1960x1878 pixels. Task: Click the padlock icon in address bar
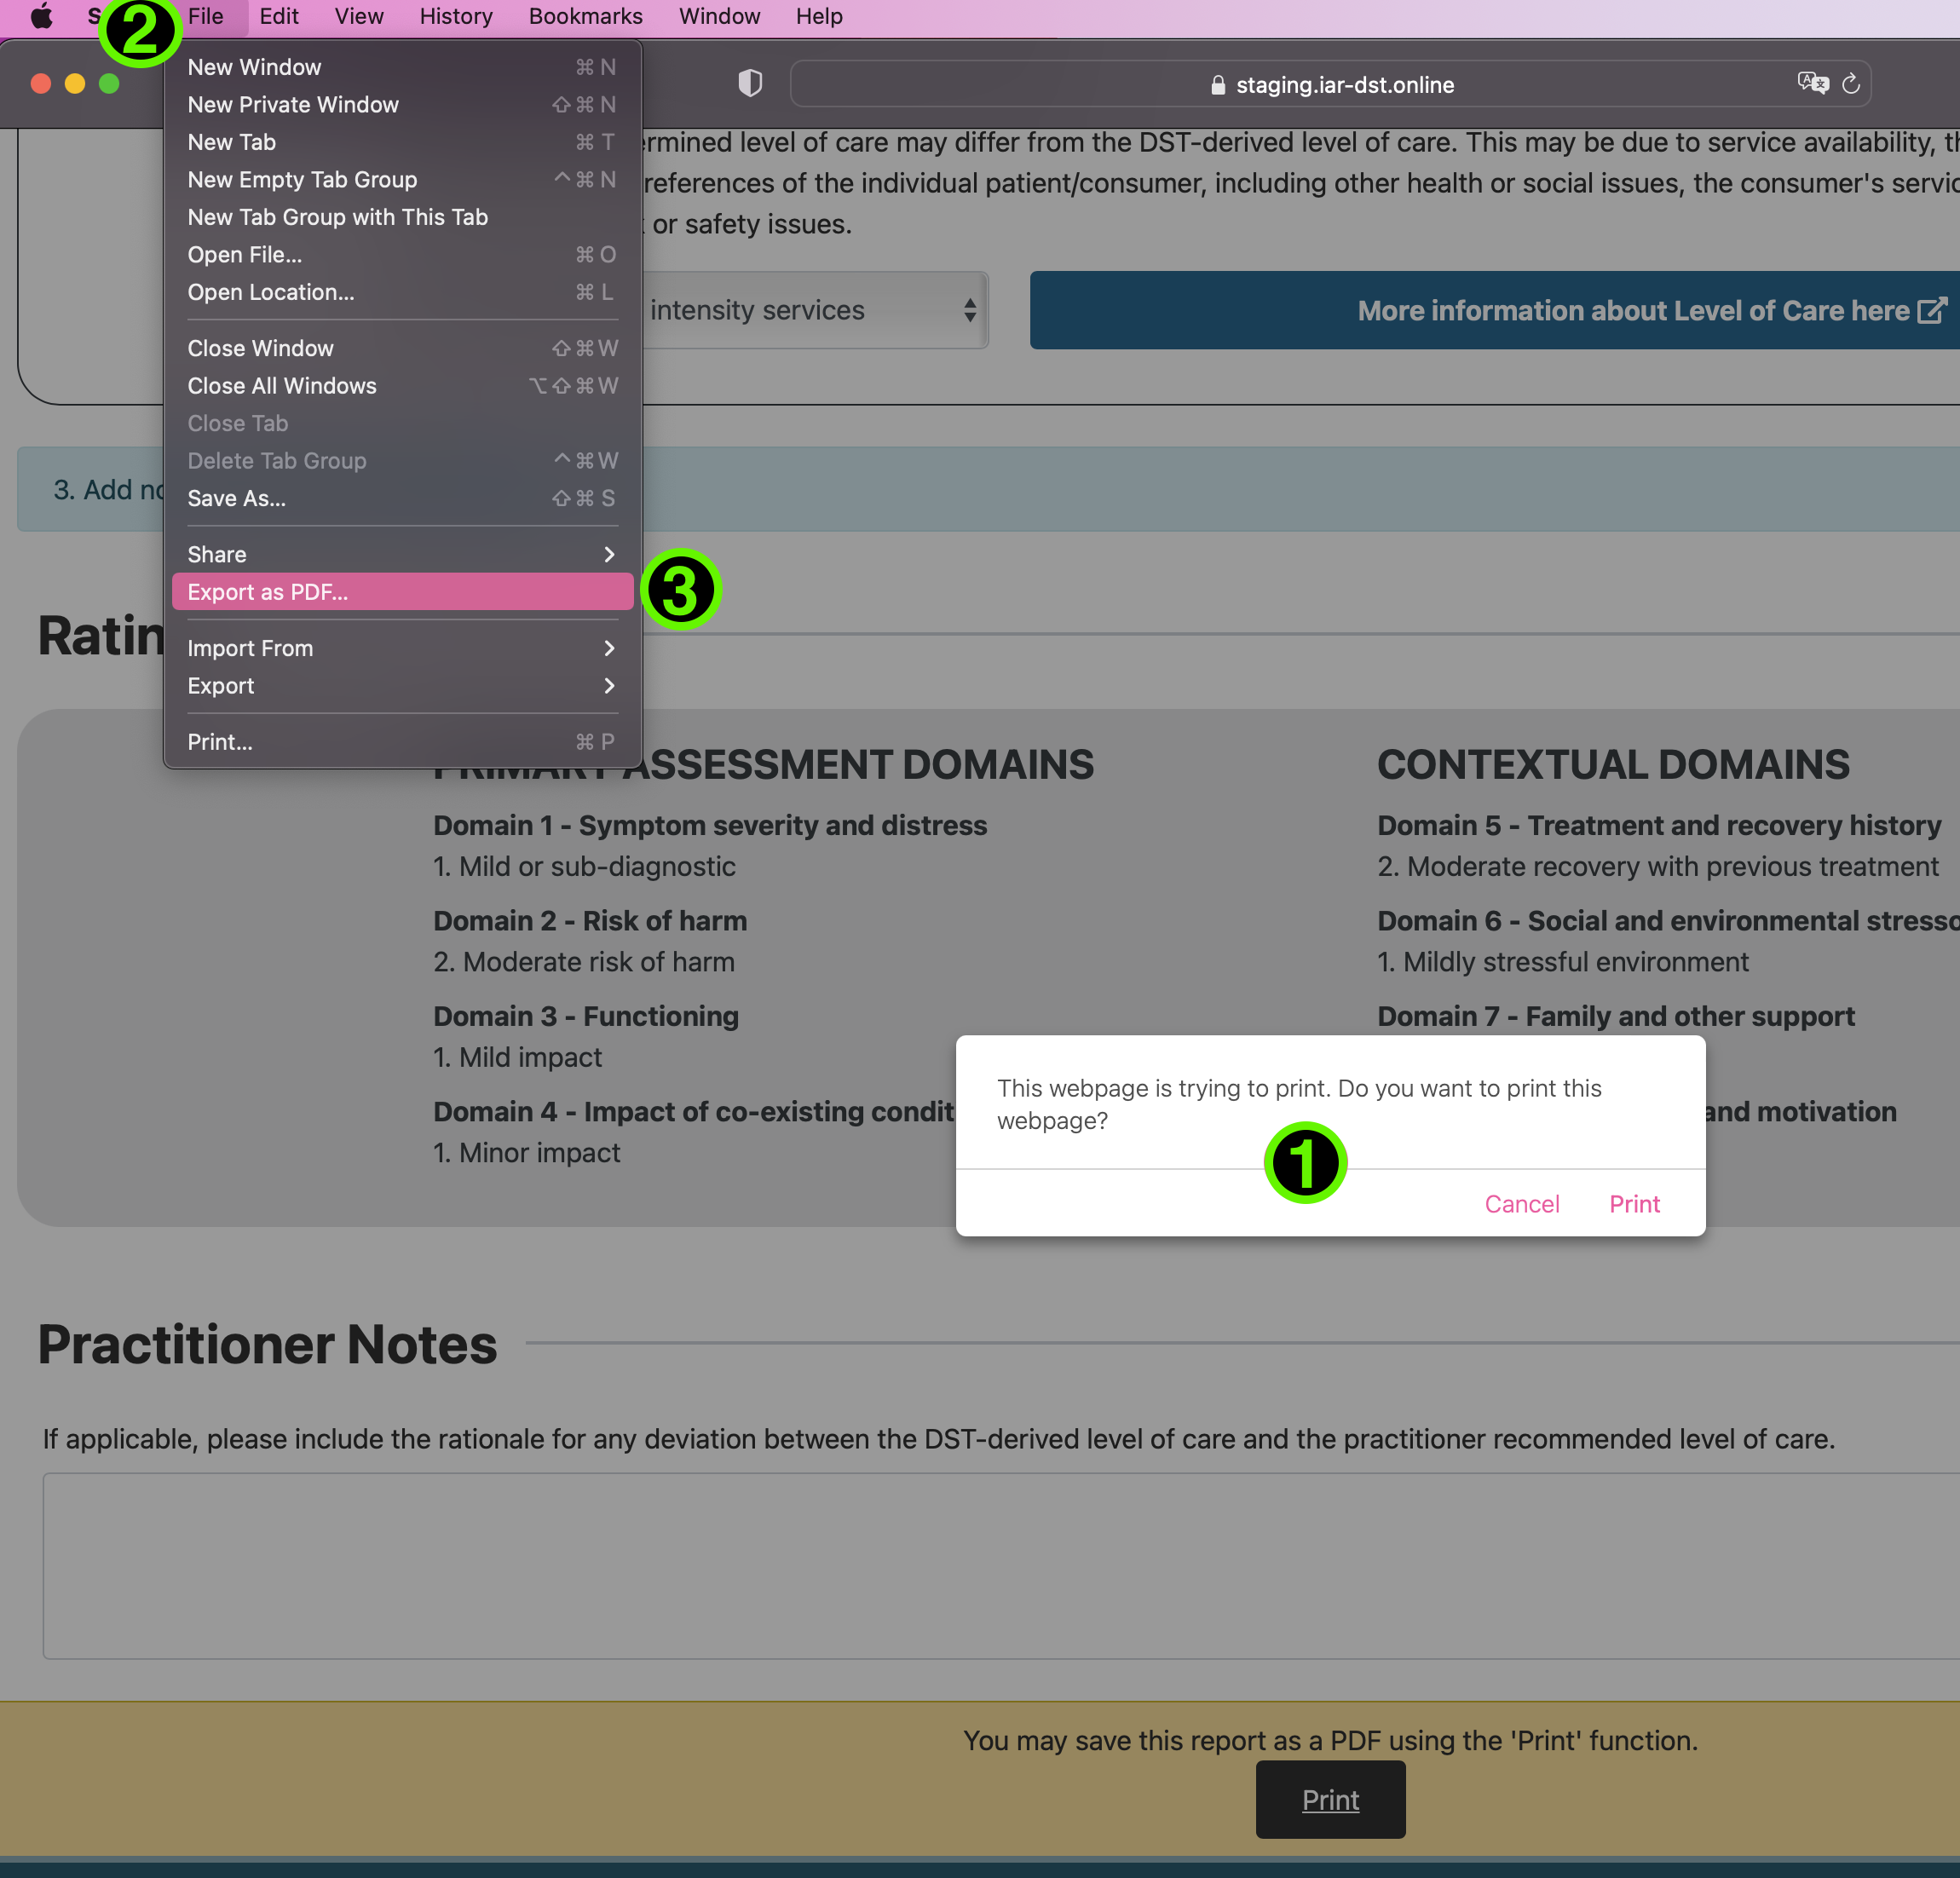1217,85
